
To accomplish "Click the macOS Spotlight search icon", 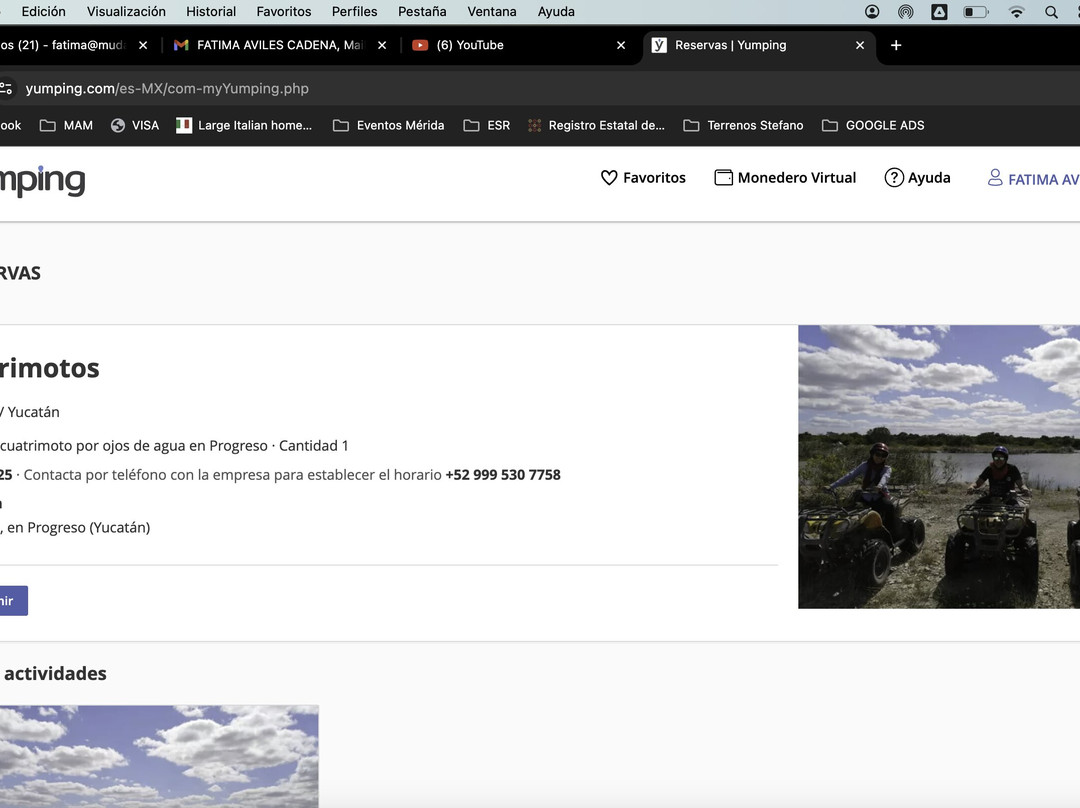I will tap(1051, 12).
